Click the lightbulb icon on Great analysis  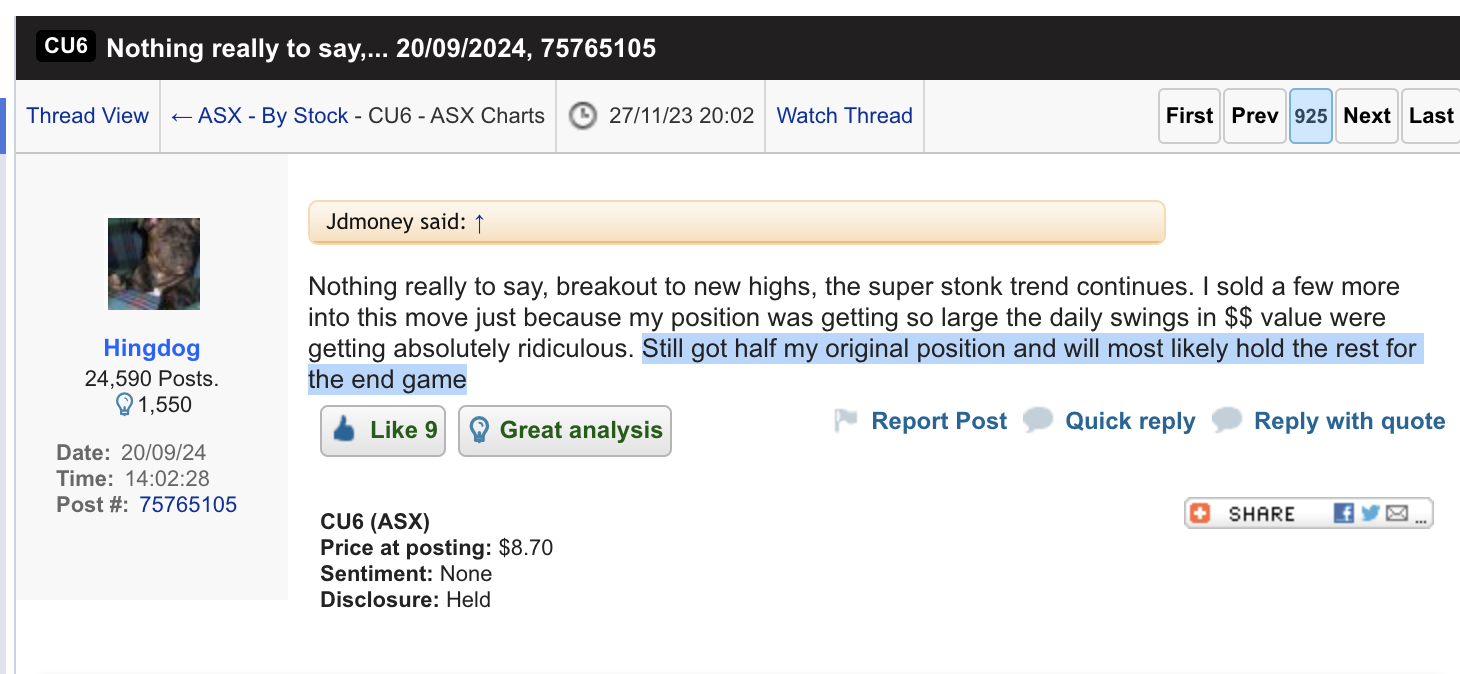[x=479, y=431]
